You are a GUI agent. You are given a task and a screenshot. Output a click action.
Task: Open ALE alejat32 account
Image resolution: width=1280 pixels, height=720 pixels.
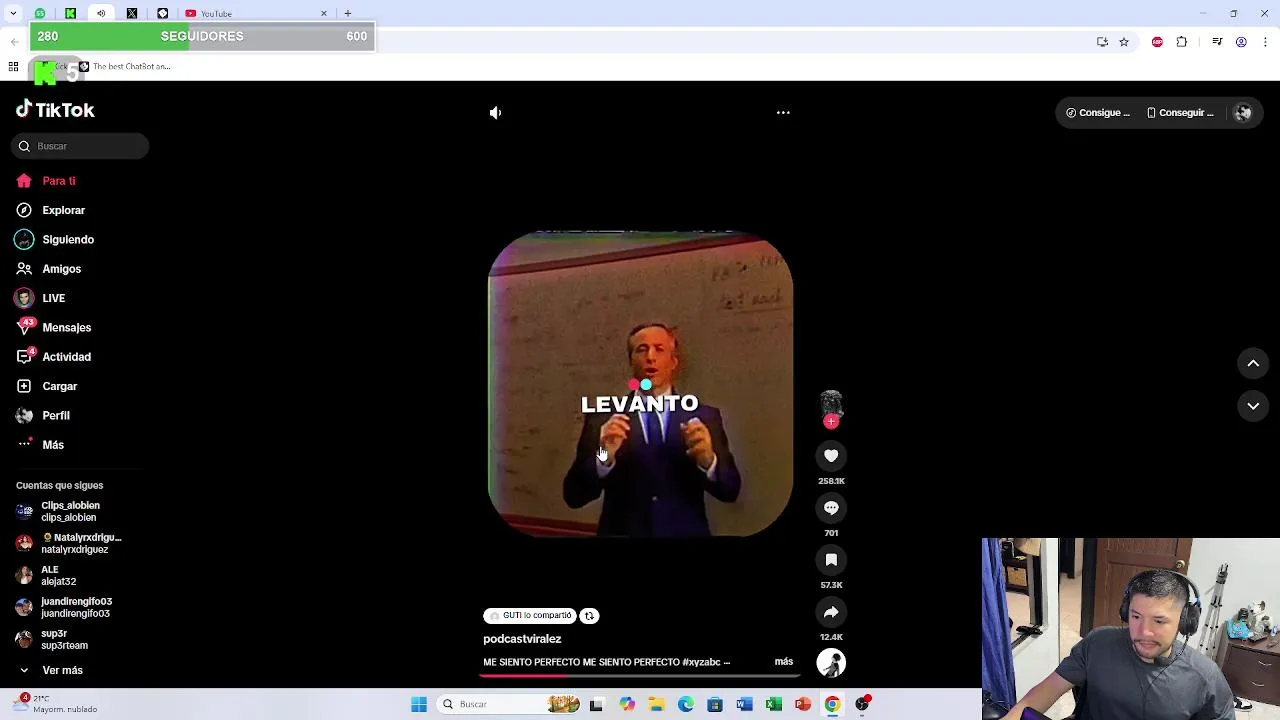[46, 575]
